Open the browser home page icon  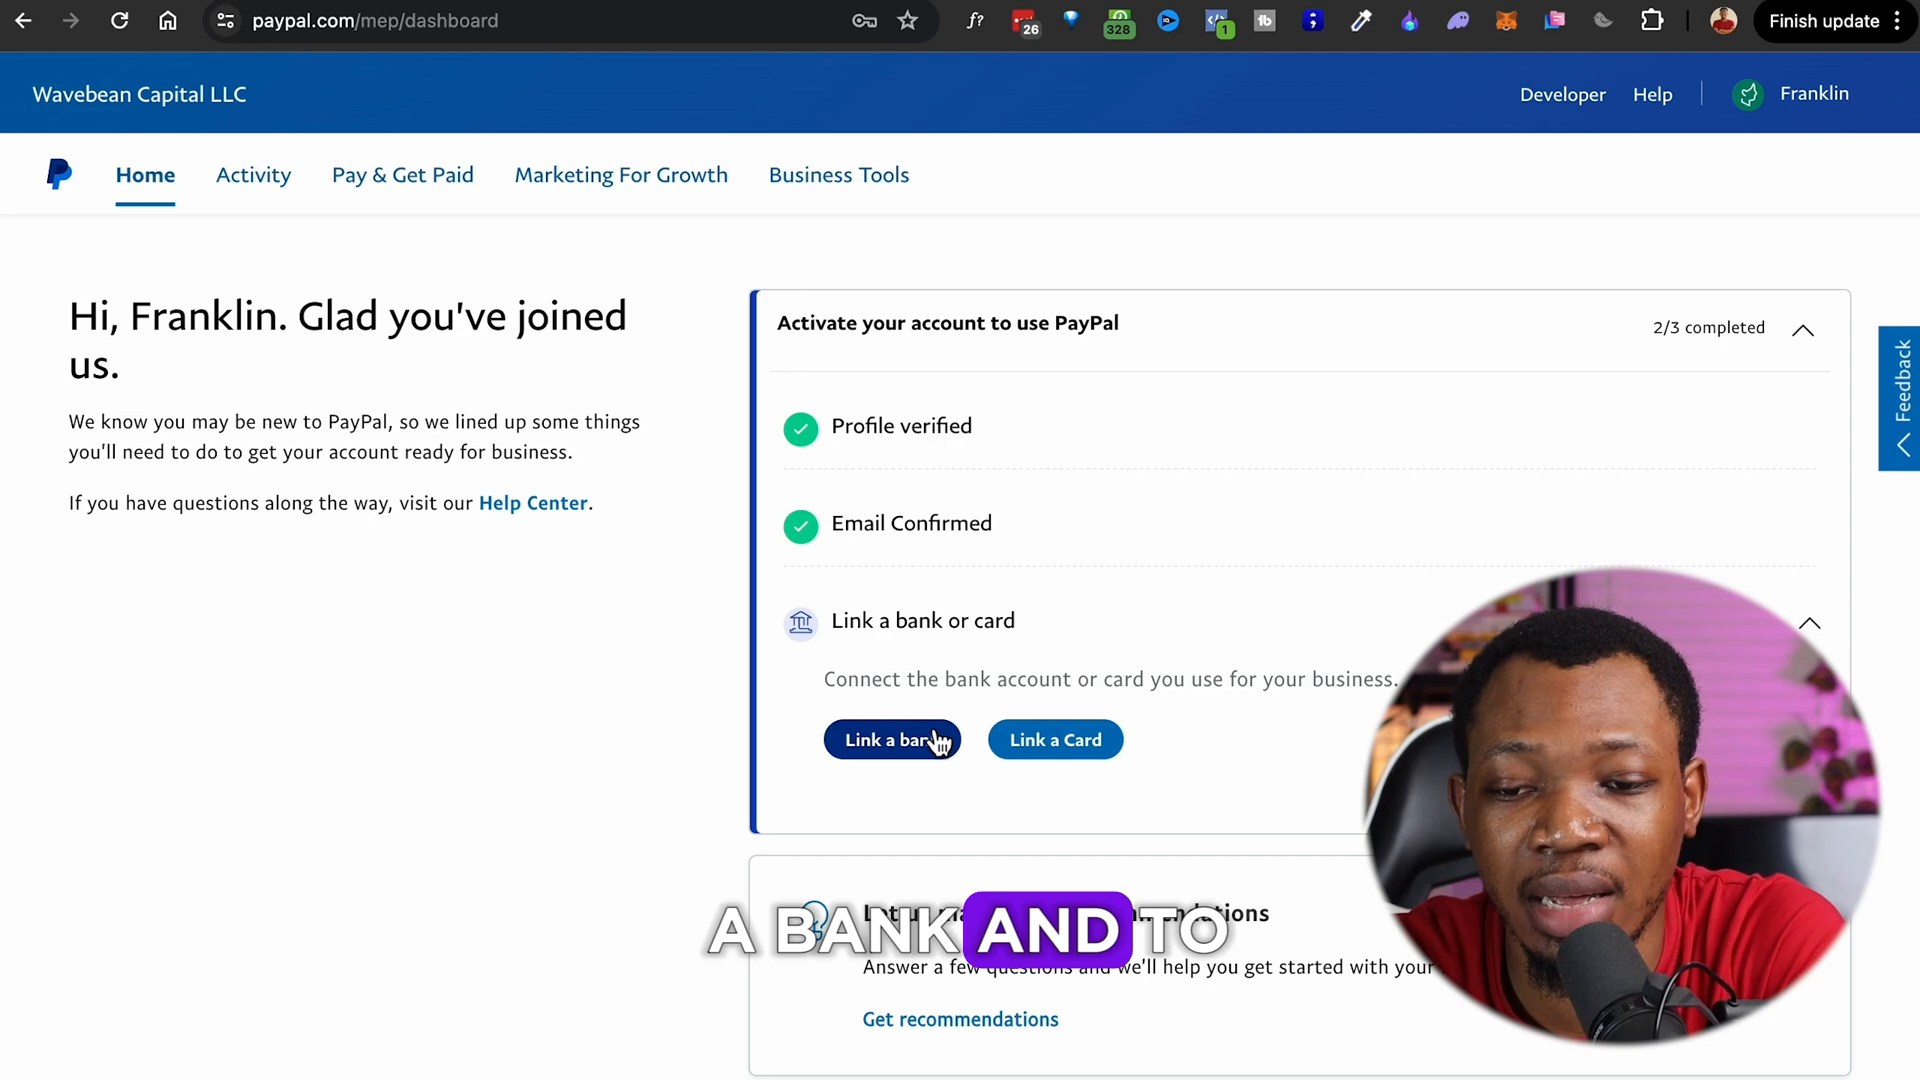(168, 21)
